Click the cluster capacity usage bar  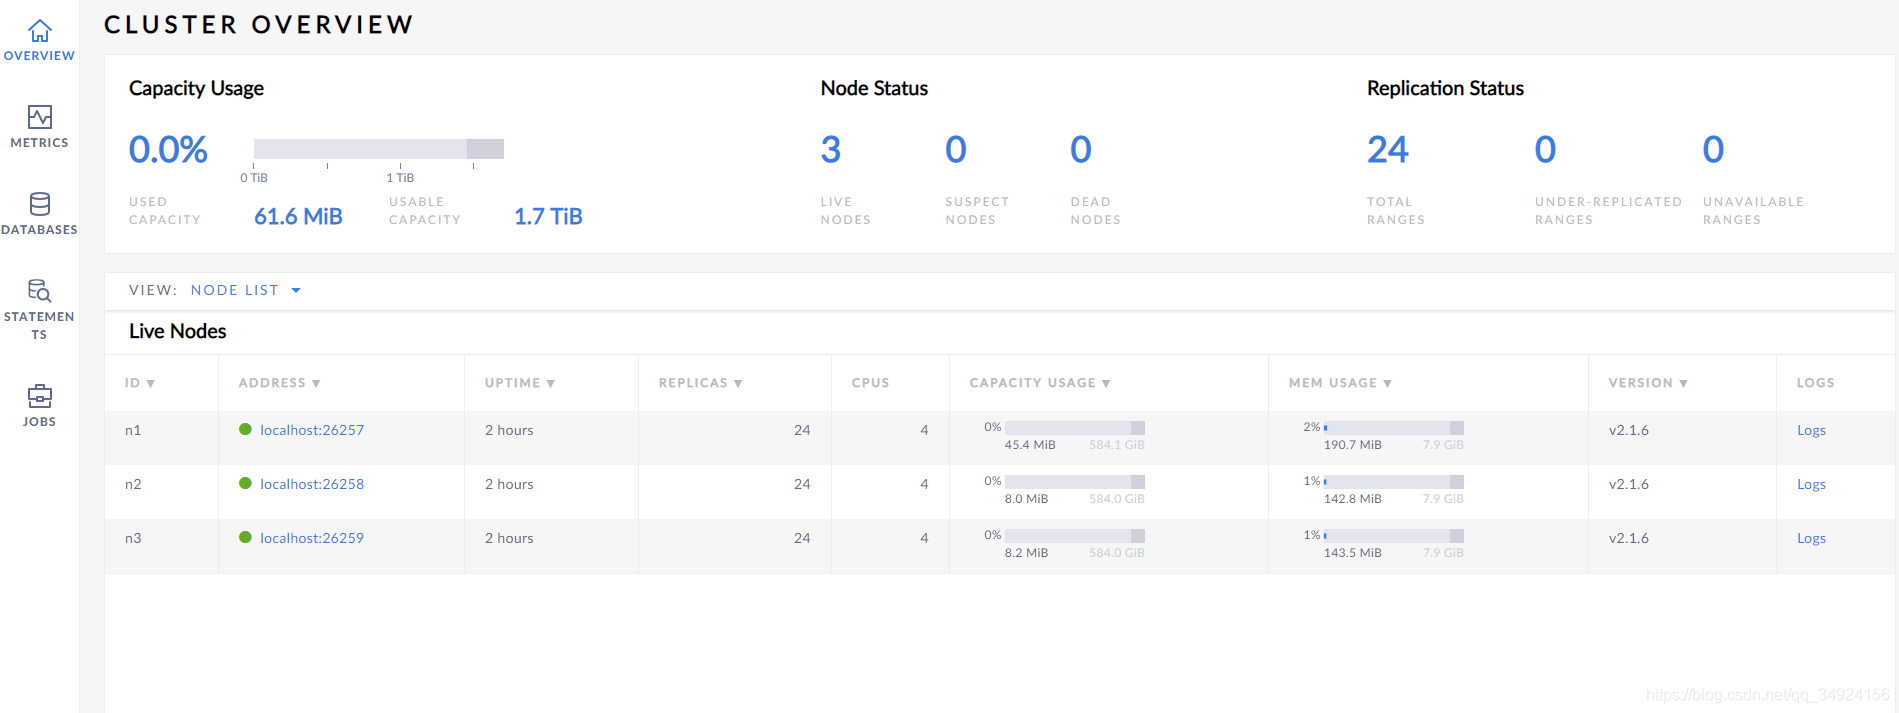[x=379, y=149]
